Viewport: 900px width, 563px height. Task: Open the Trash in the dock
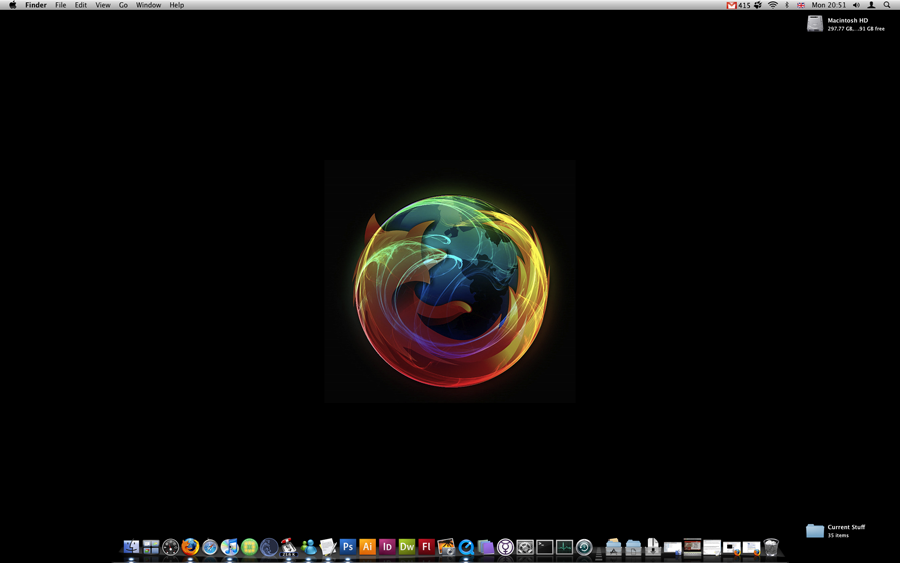[x=771, y=548]
